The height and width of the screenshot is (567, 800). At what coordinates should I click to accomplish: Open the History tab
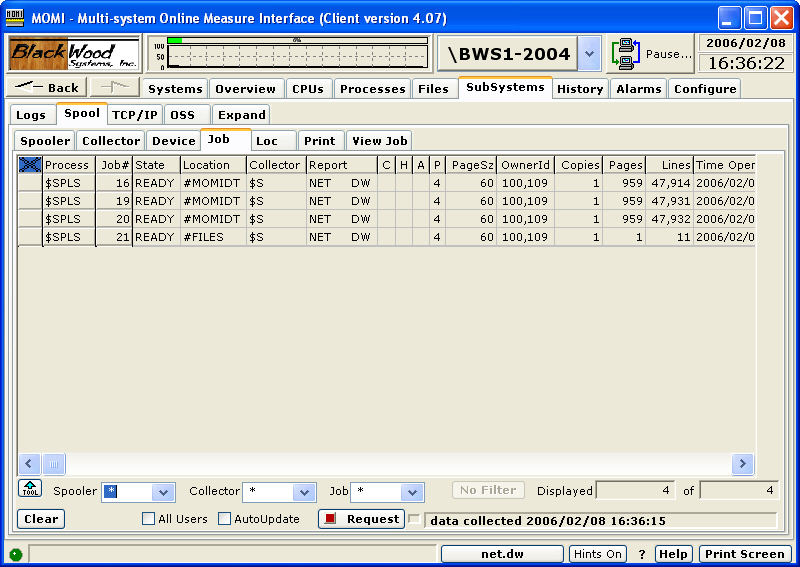click(580, 89)
